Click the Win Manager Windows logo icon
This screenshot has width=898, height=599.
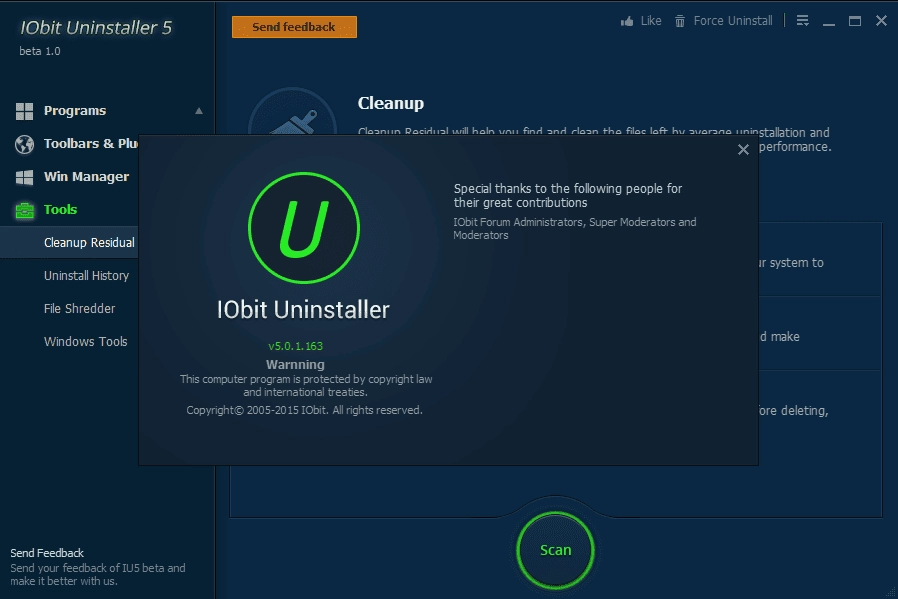[x=24, y=178]
